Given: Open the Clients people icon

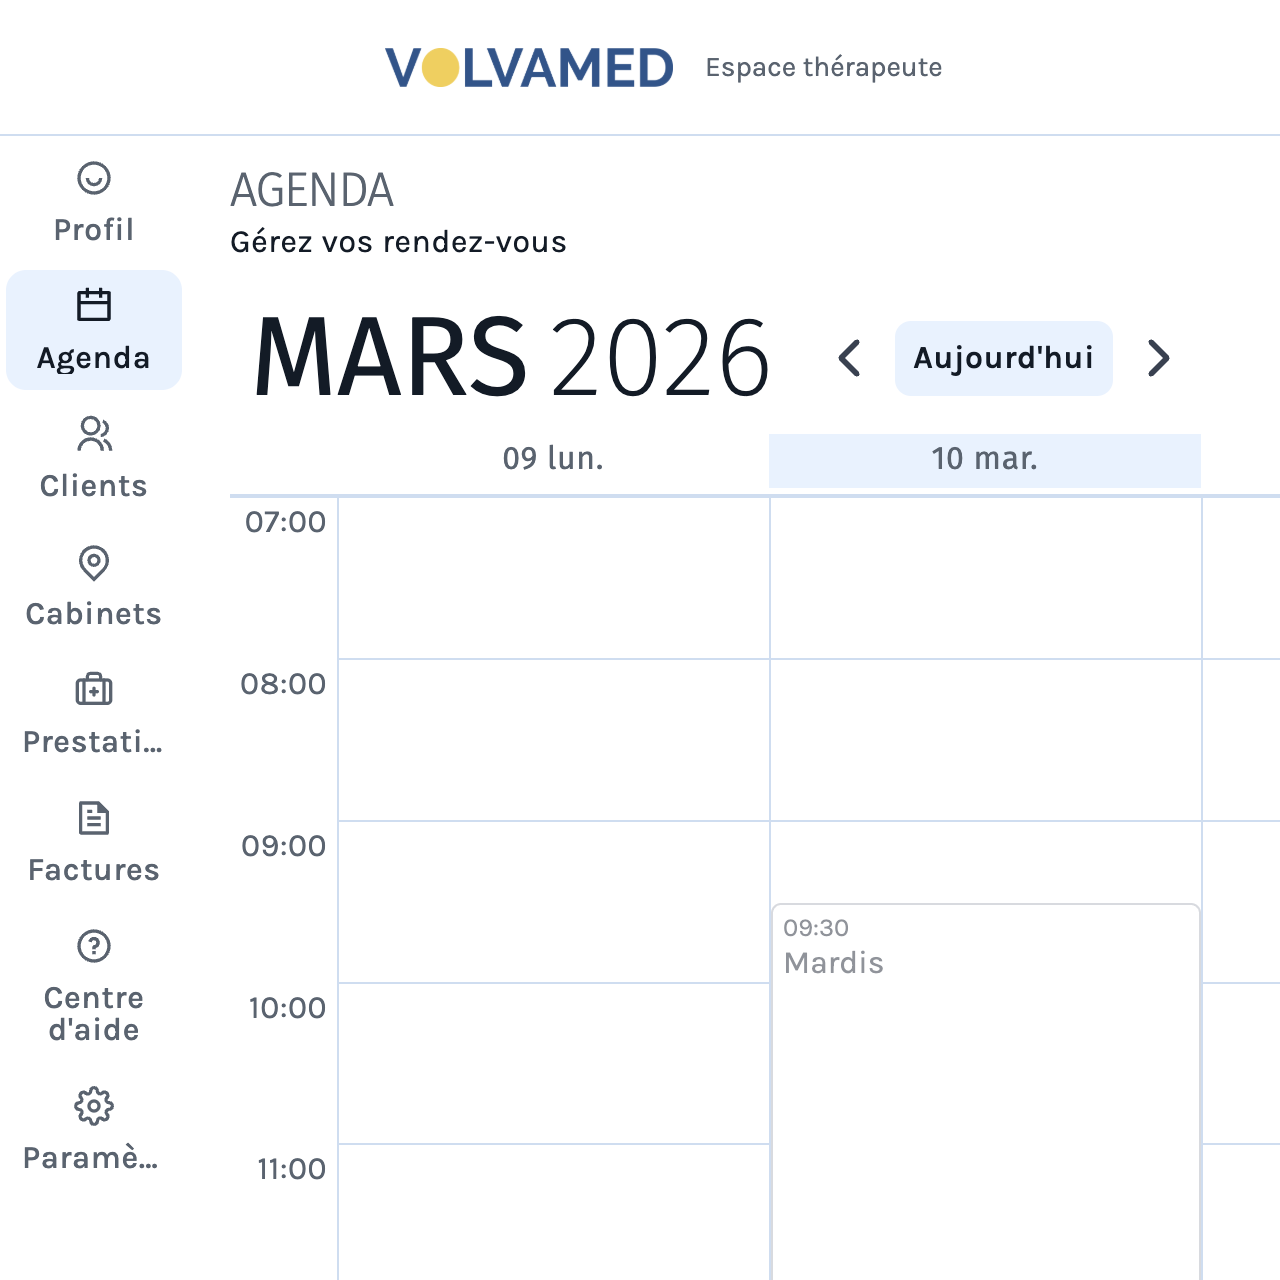Looking at the screenshot, I should [94, 434].
